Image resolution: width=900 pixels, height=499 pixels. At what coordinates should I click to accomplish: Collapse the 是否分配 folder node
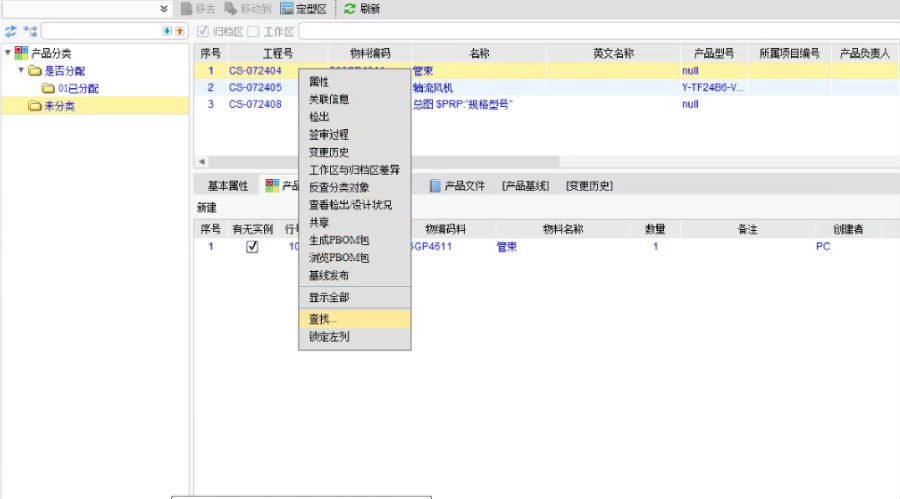[21, 71]
